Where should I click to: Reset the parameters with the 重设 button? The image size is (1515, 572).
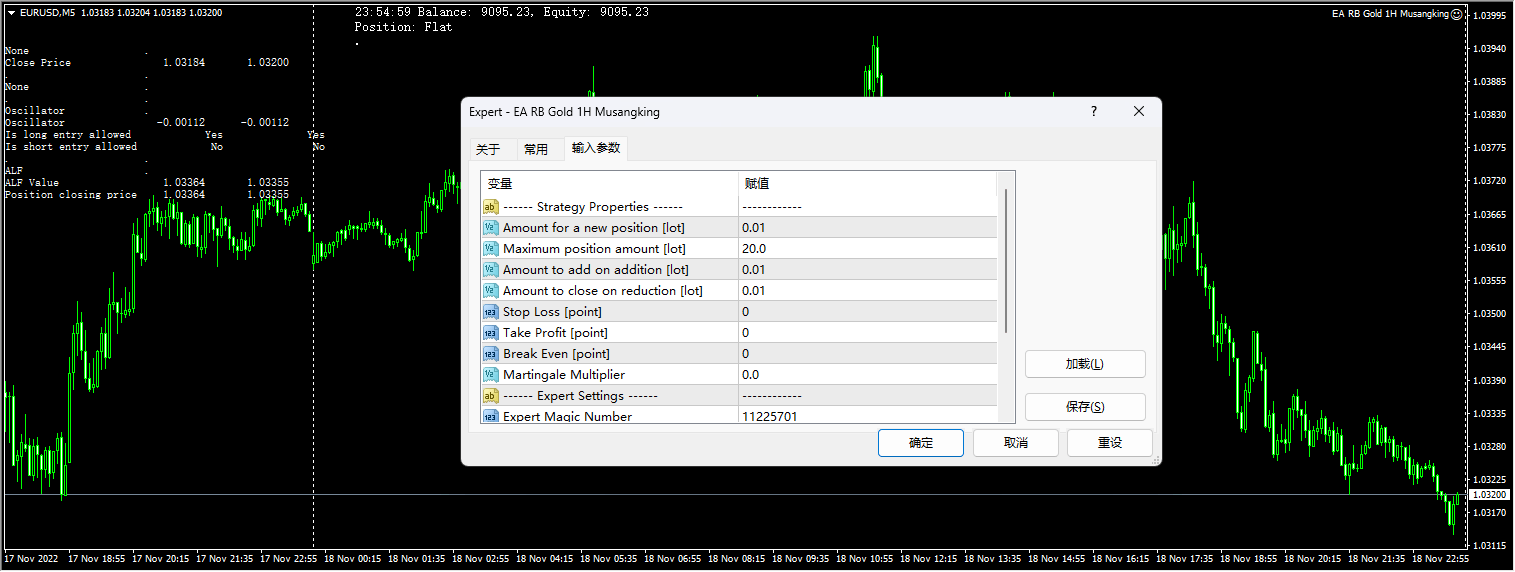(x=1109, y=443)
